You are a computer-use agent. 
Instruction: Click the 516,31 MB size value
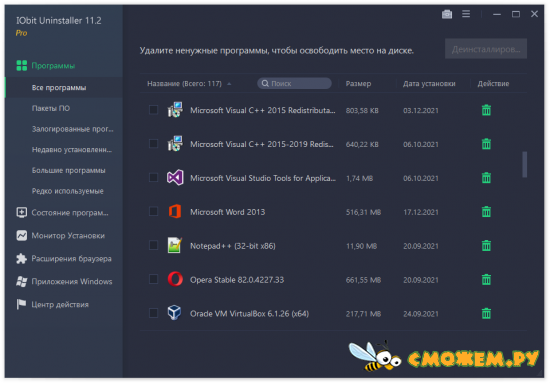pos(363,212)
